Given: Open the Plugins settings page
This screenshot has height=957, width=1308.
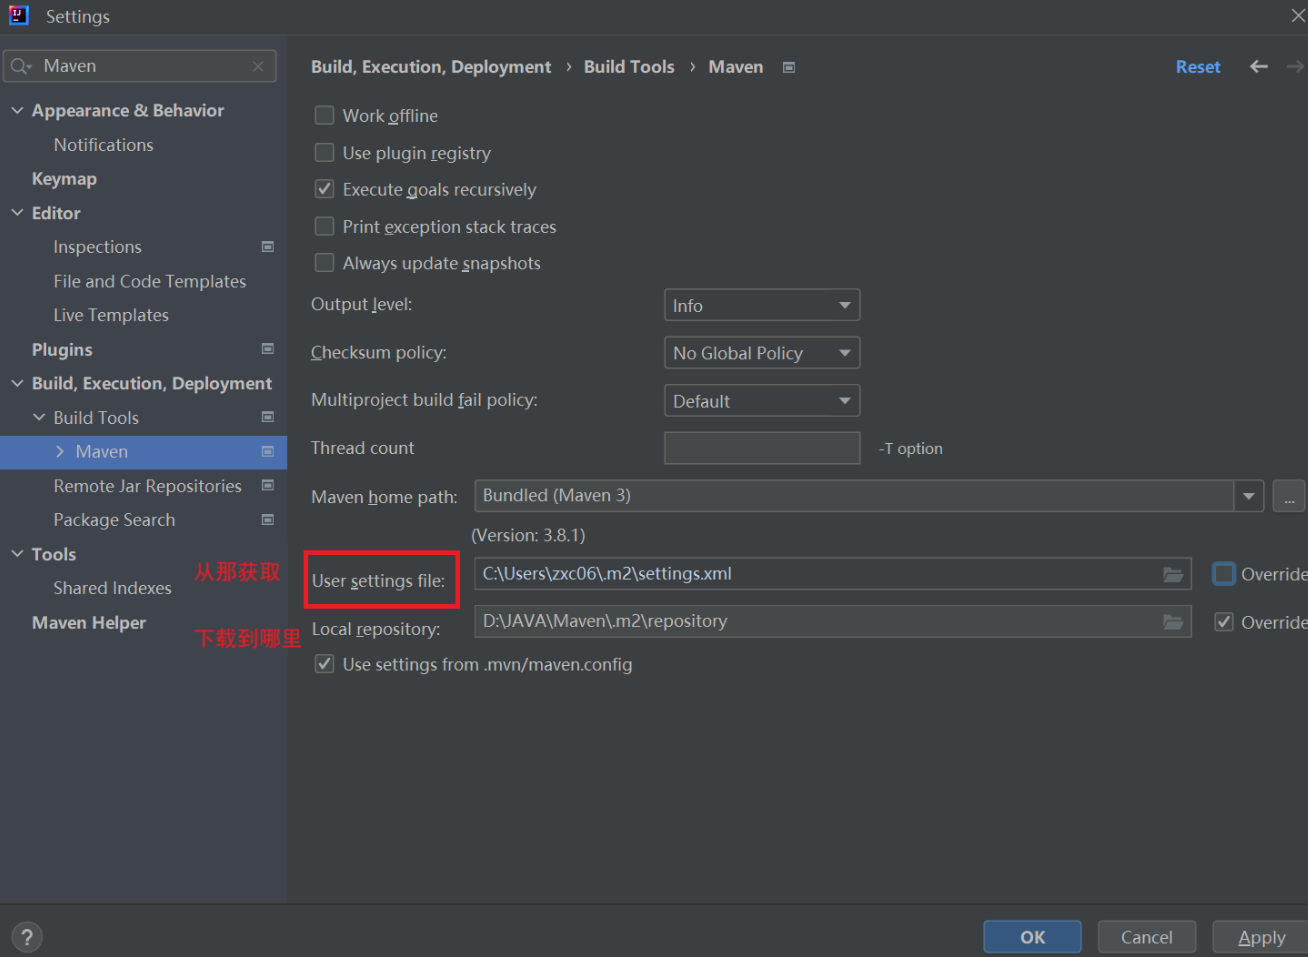Looking at the screenshot, I should click(62, 349).
